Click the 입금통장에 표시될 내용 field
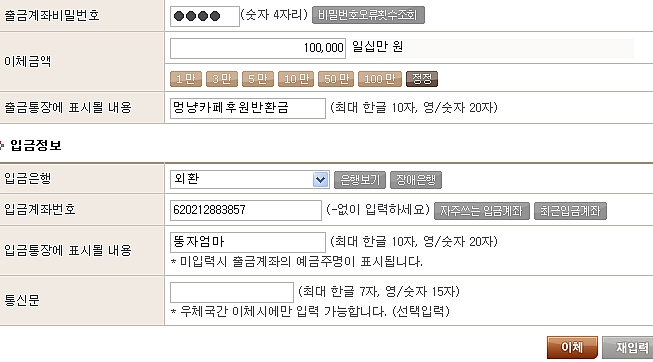653x362 pixels. [x=248, y=242]
